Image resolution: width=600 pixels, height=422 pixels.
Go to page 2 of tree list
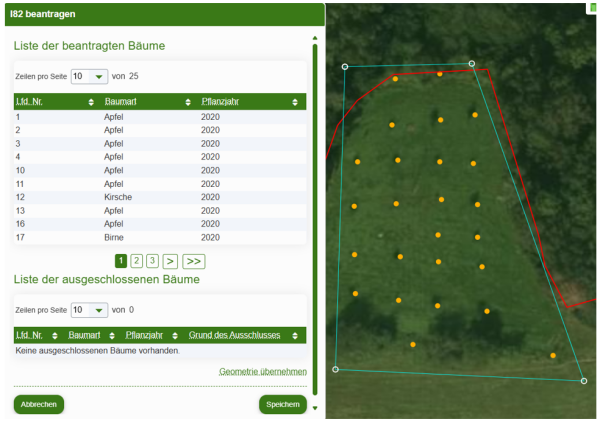(x=137, y=261)
